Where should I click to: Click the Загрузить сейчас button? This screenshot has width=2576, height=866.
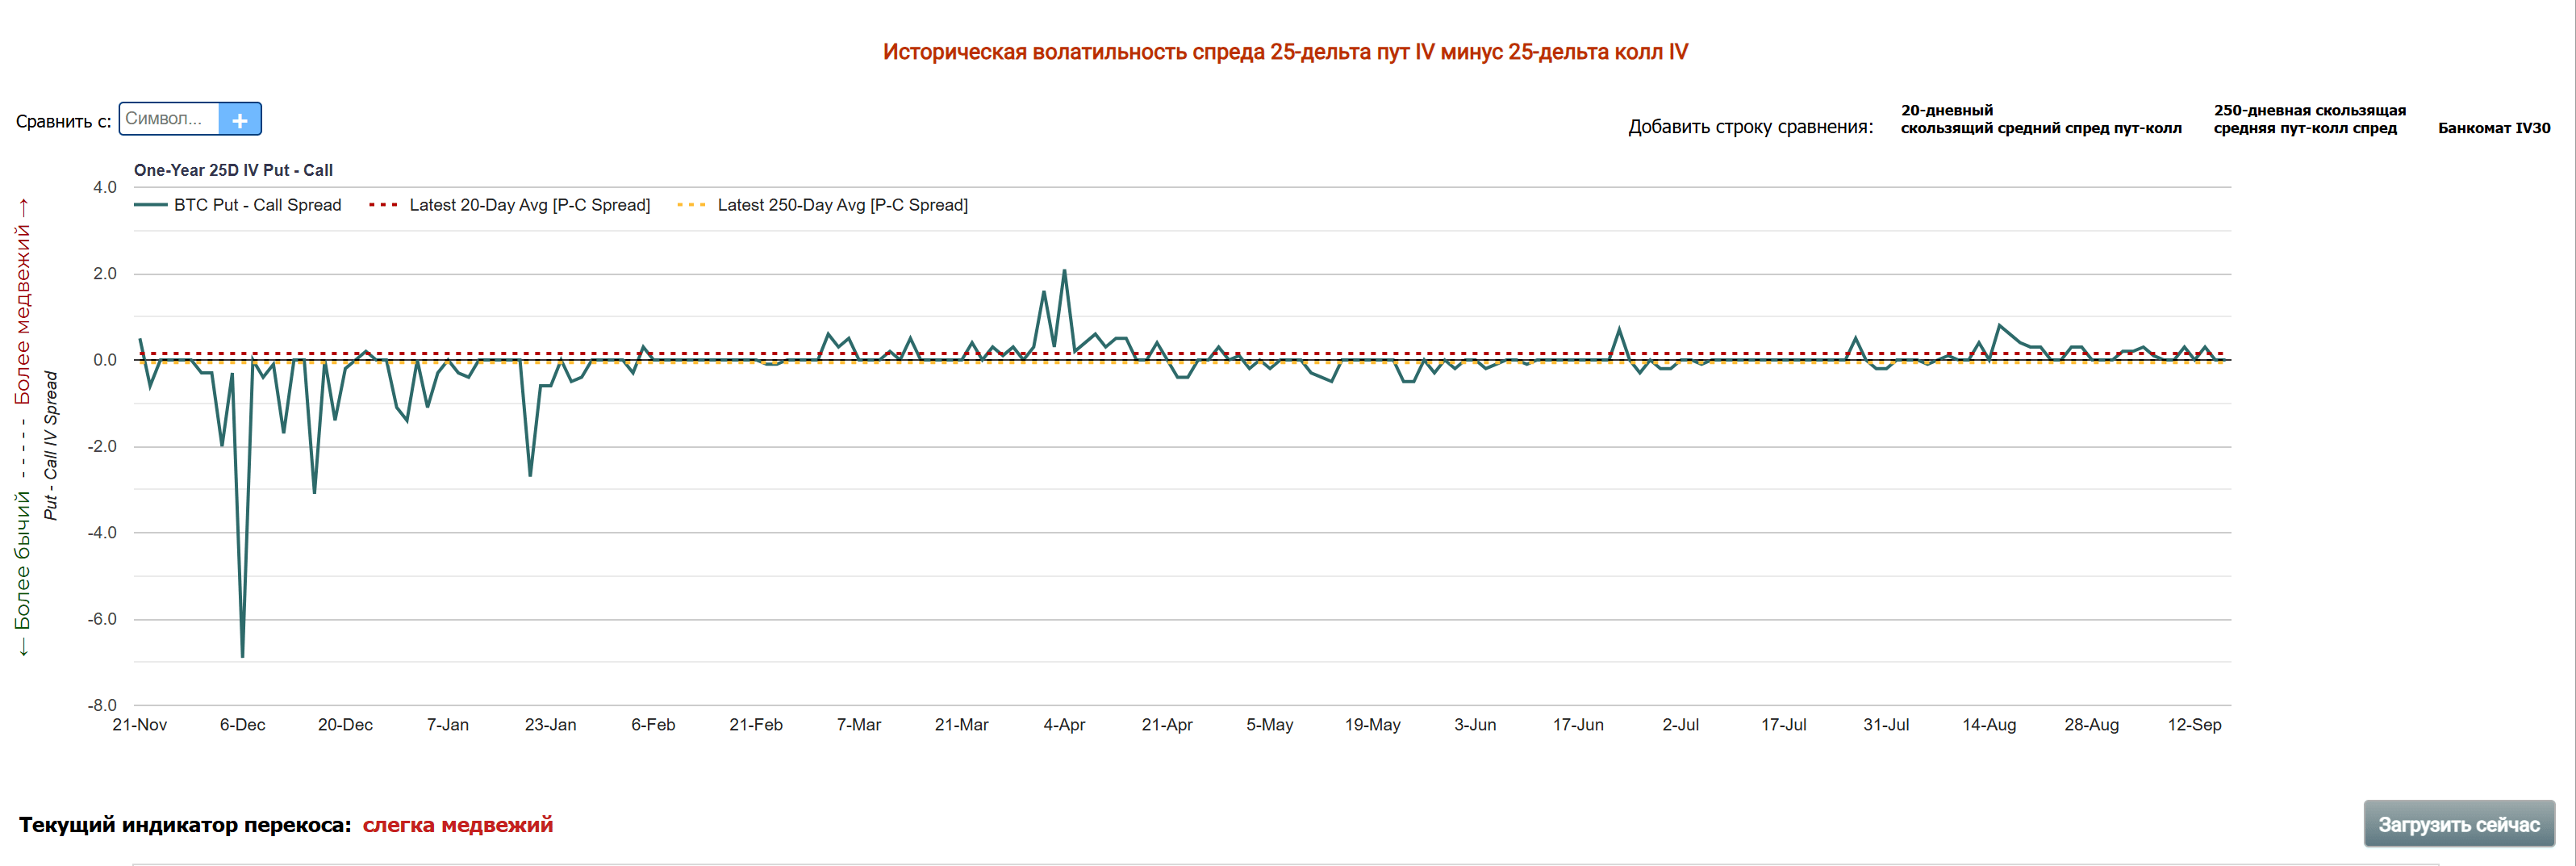[2458, 825]
